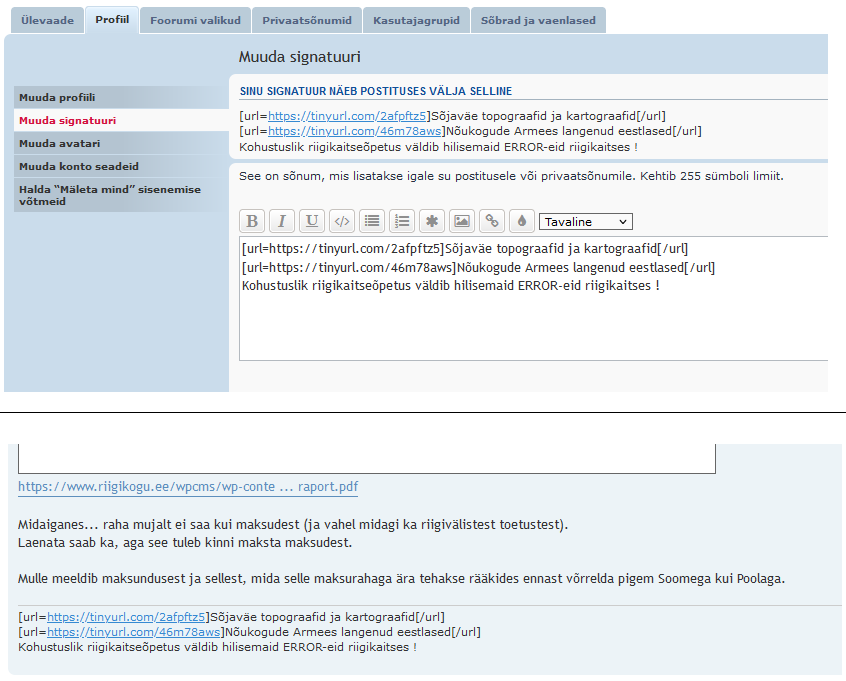Click the riigikogu.ee raport.pdf link

coord(187,488)
